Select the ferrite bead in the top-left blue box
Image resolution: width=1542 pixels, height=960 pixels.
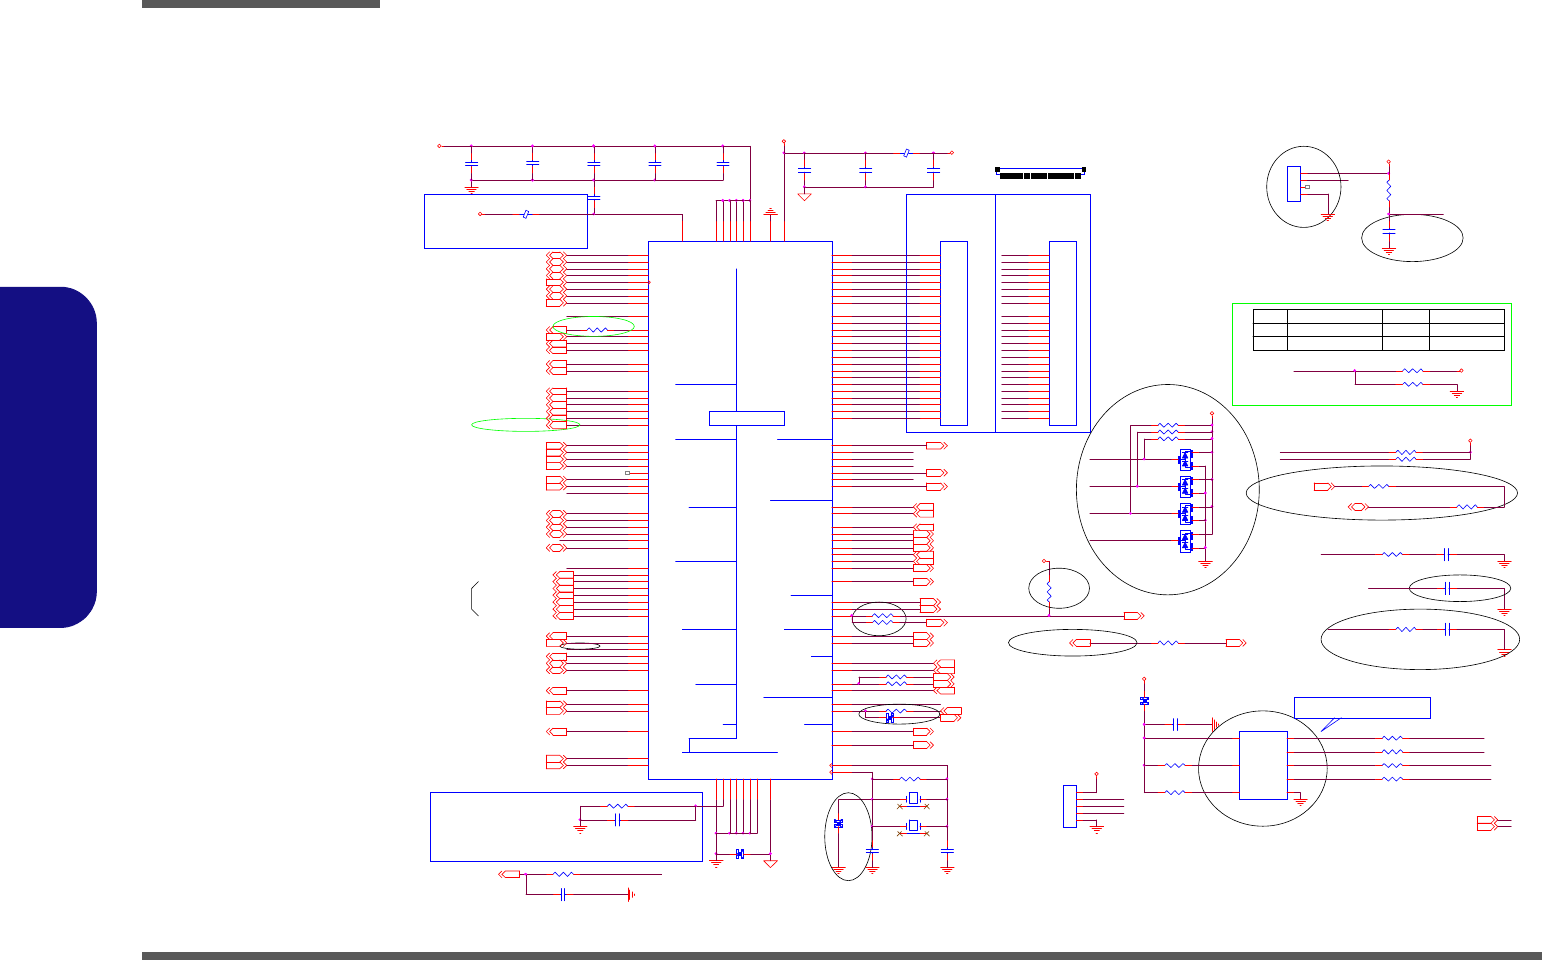[x=526, y=214]
